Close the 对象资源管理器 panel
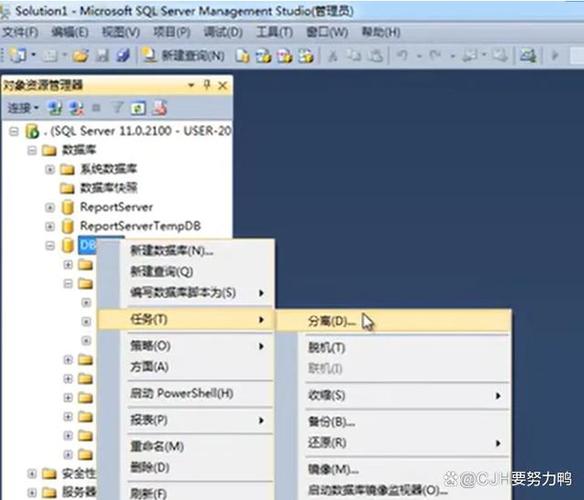This screenshot has height=500, width=584. [x=222, y=86]
